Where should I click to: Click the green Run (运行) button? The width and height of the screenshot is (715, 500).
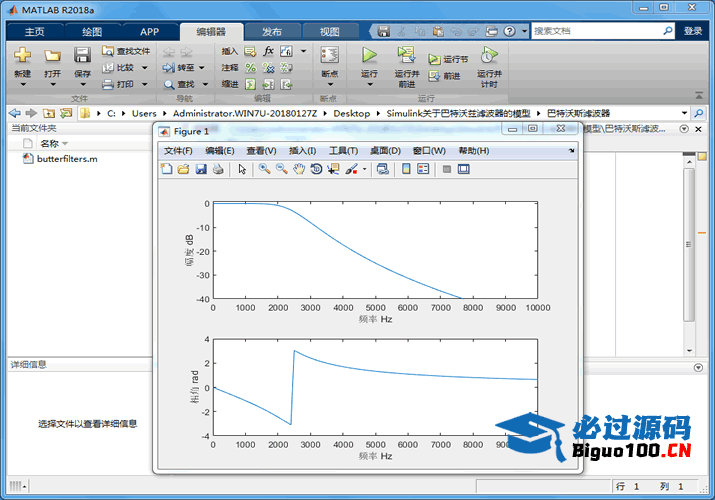(369, 60)
